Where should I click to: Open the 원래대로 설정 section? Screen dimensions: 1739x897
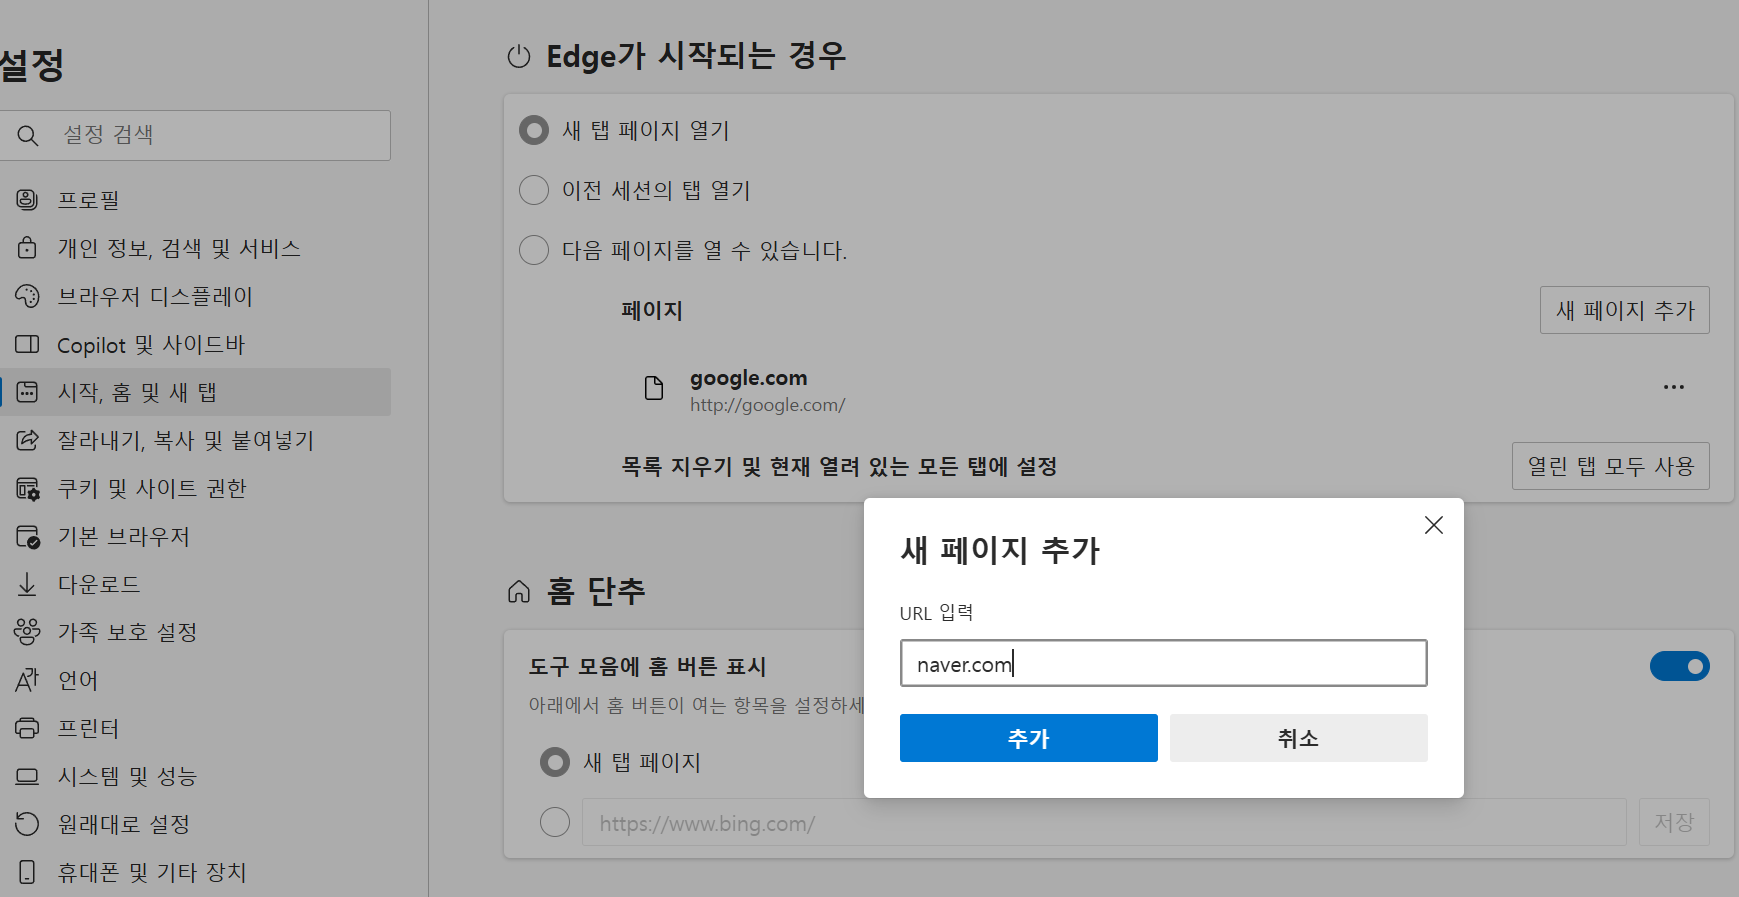pos(195,824)
